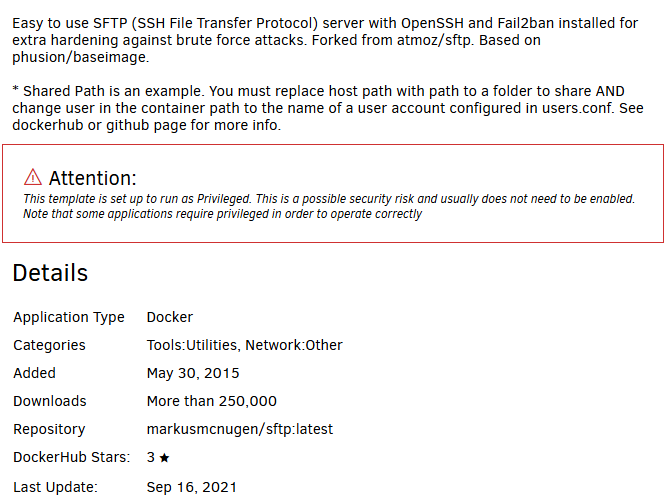The width and height of the screenshot is (668, 504).
Task: Click the Categories label
Action: 49,345
